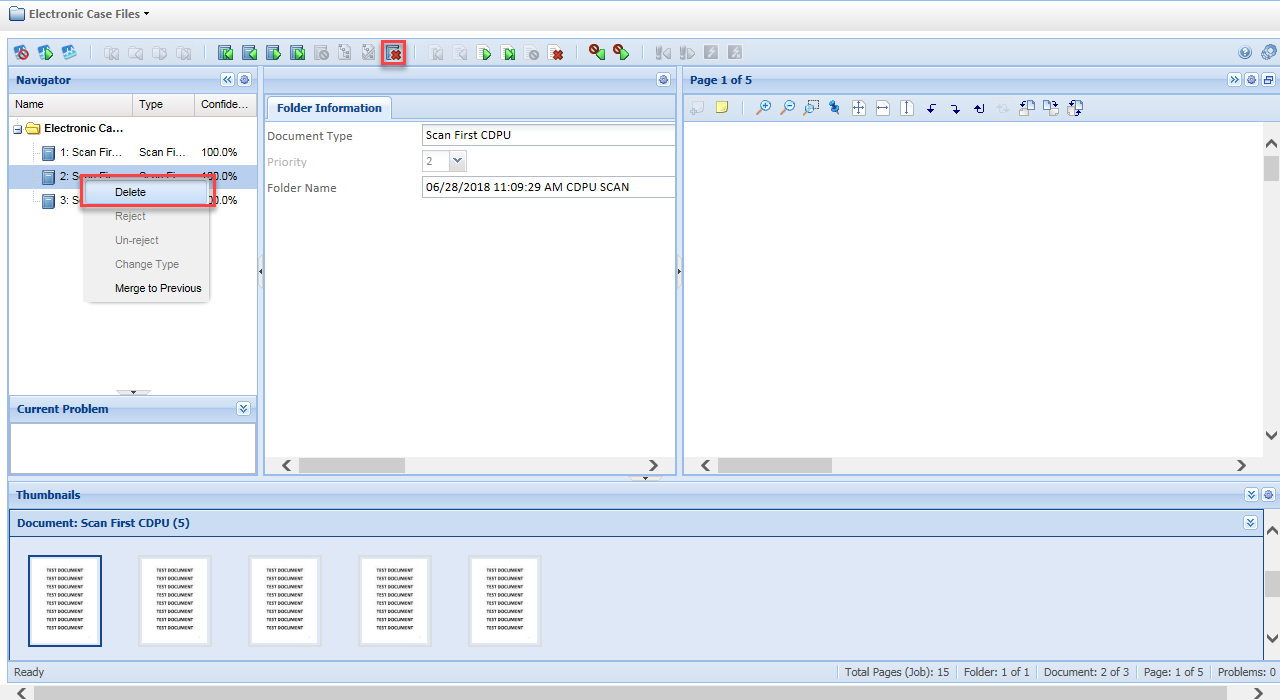
Task: Click the delete document toolbar icon
Action: (394, 53)
